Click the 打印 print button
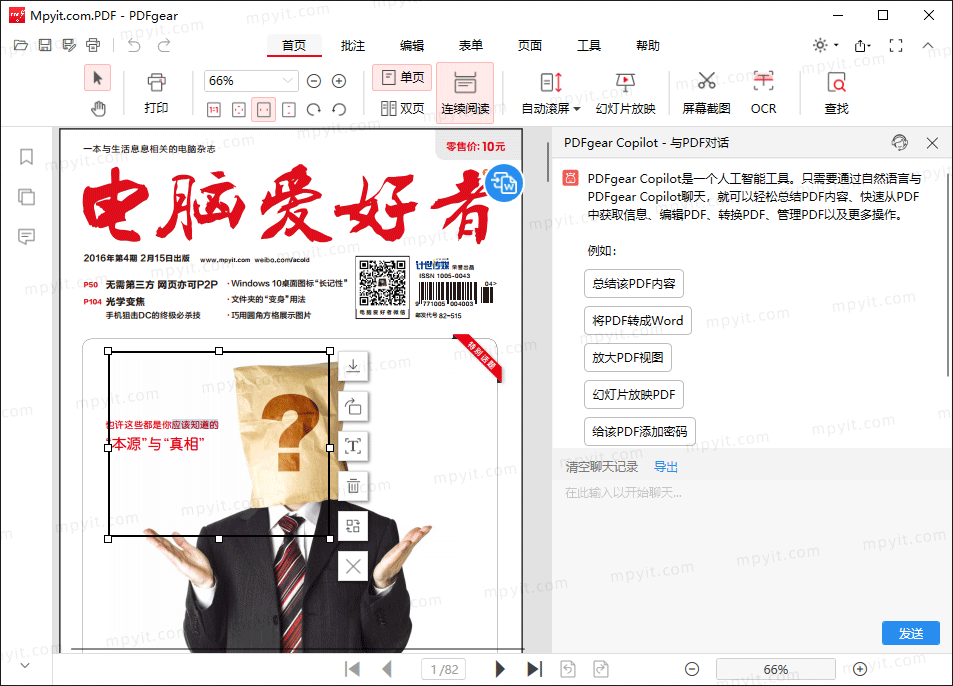Viewport: 953px width, 686px height. (x=156, y=94)
